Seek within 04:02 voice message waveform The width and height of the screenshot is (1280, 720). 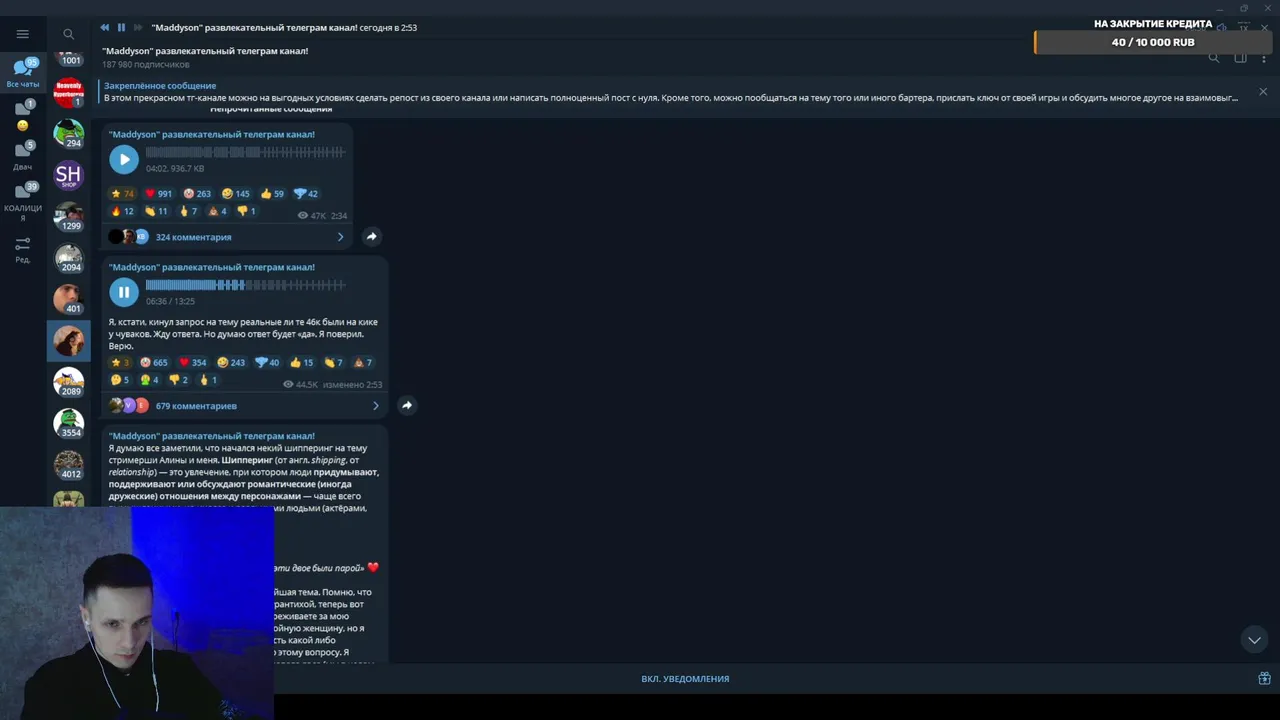tap(245, 153)
